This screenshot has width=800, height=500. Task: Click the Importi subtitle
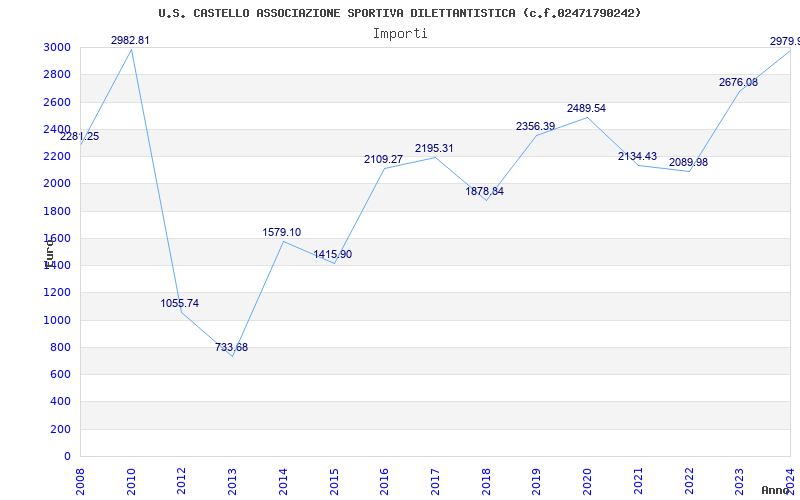click(x=400, y=34)
